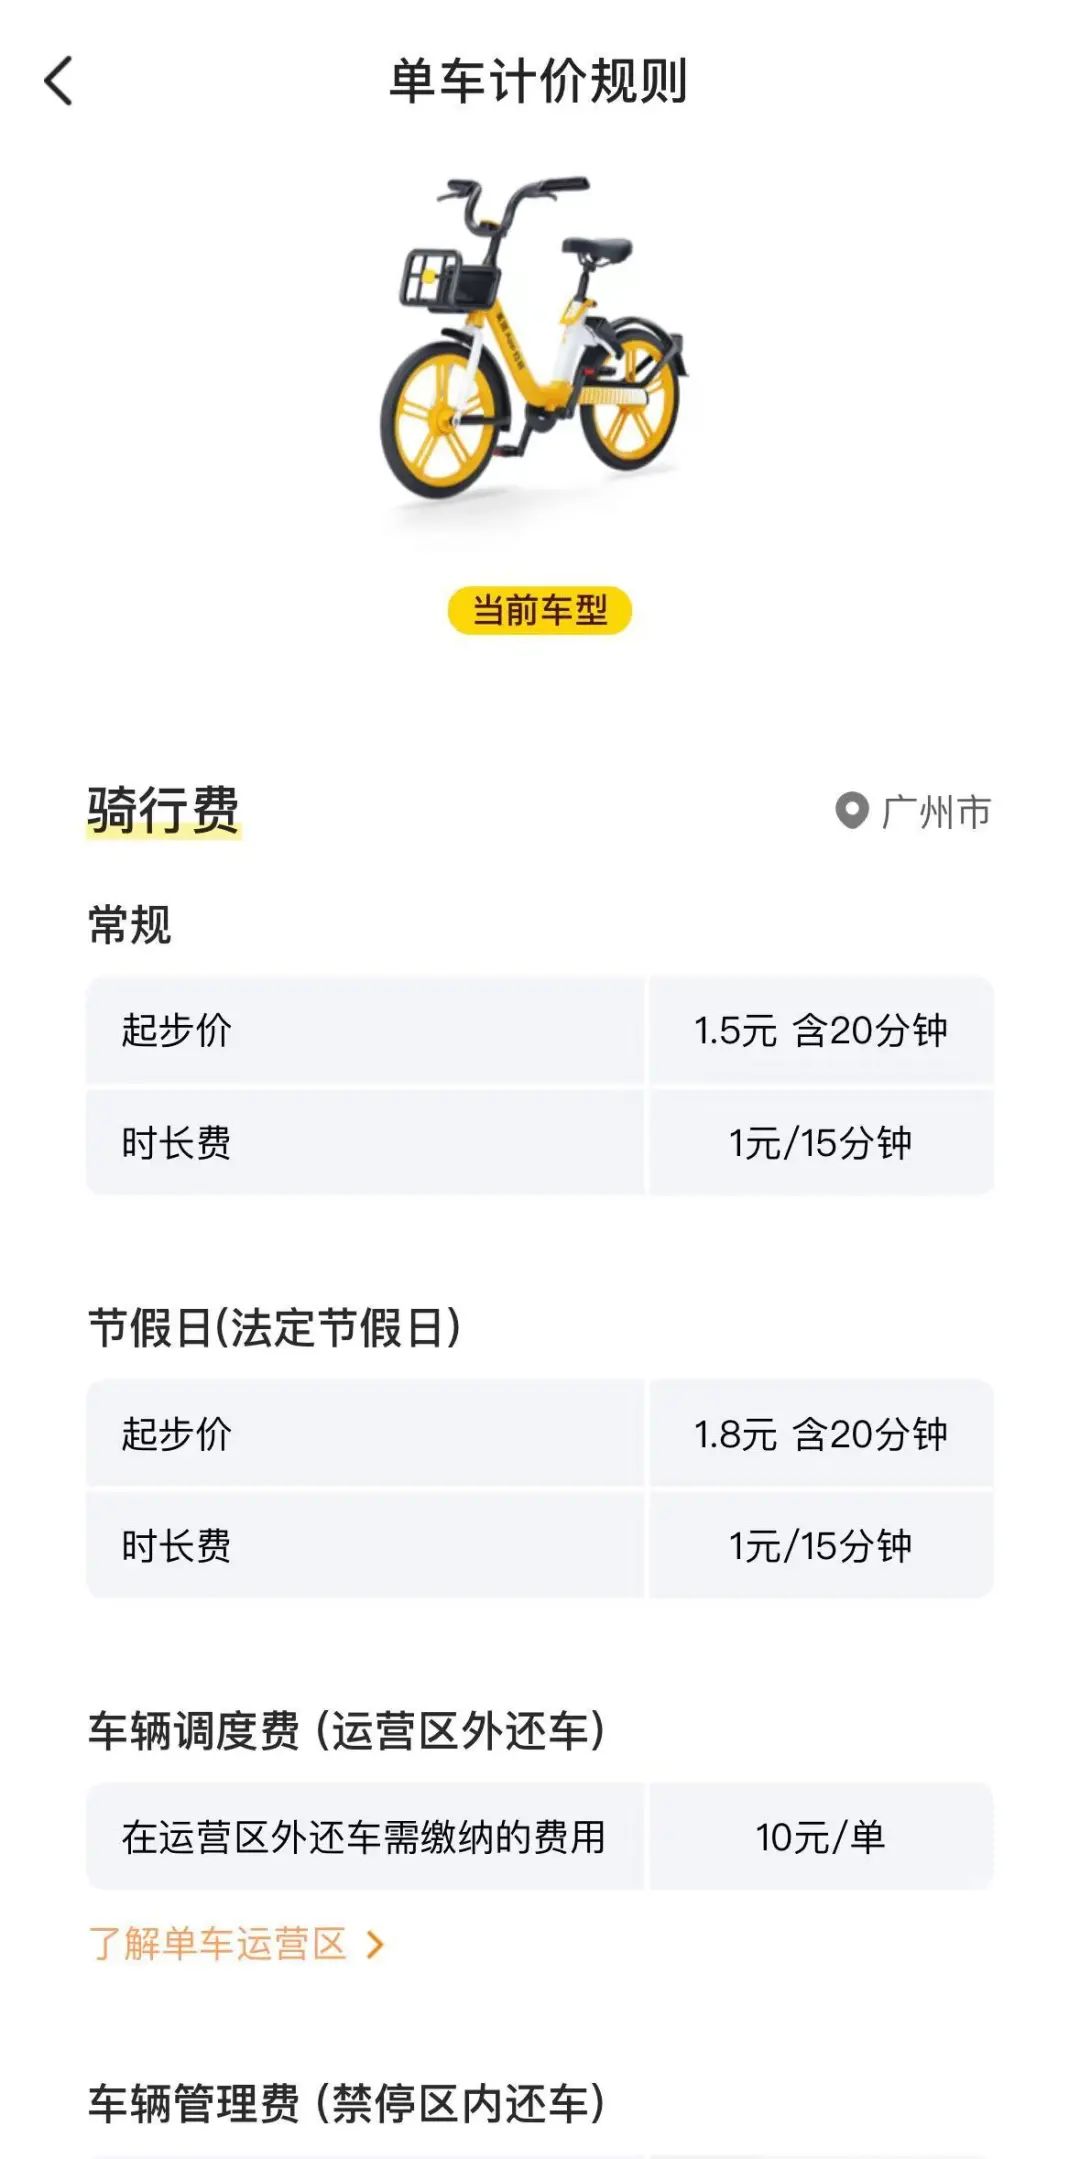Select the 在运营区外还车需缴纳的费用 row
Screen dimensions: 1080x2159
(540, 1837)
